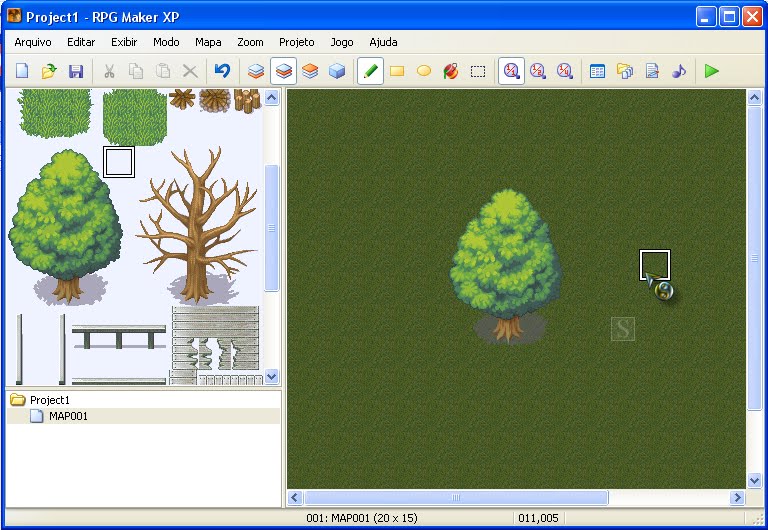
Task: Click tileset palette scroll down arrow
Action: coord(272,377)
